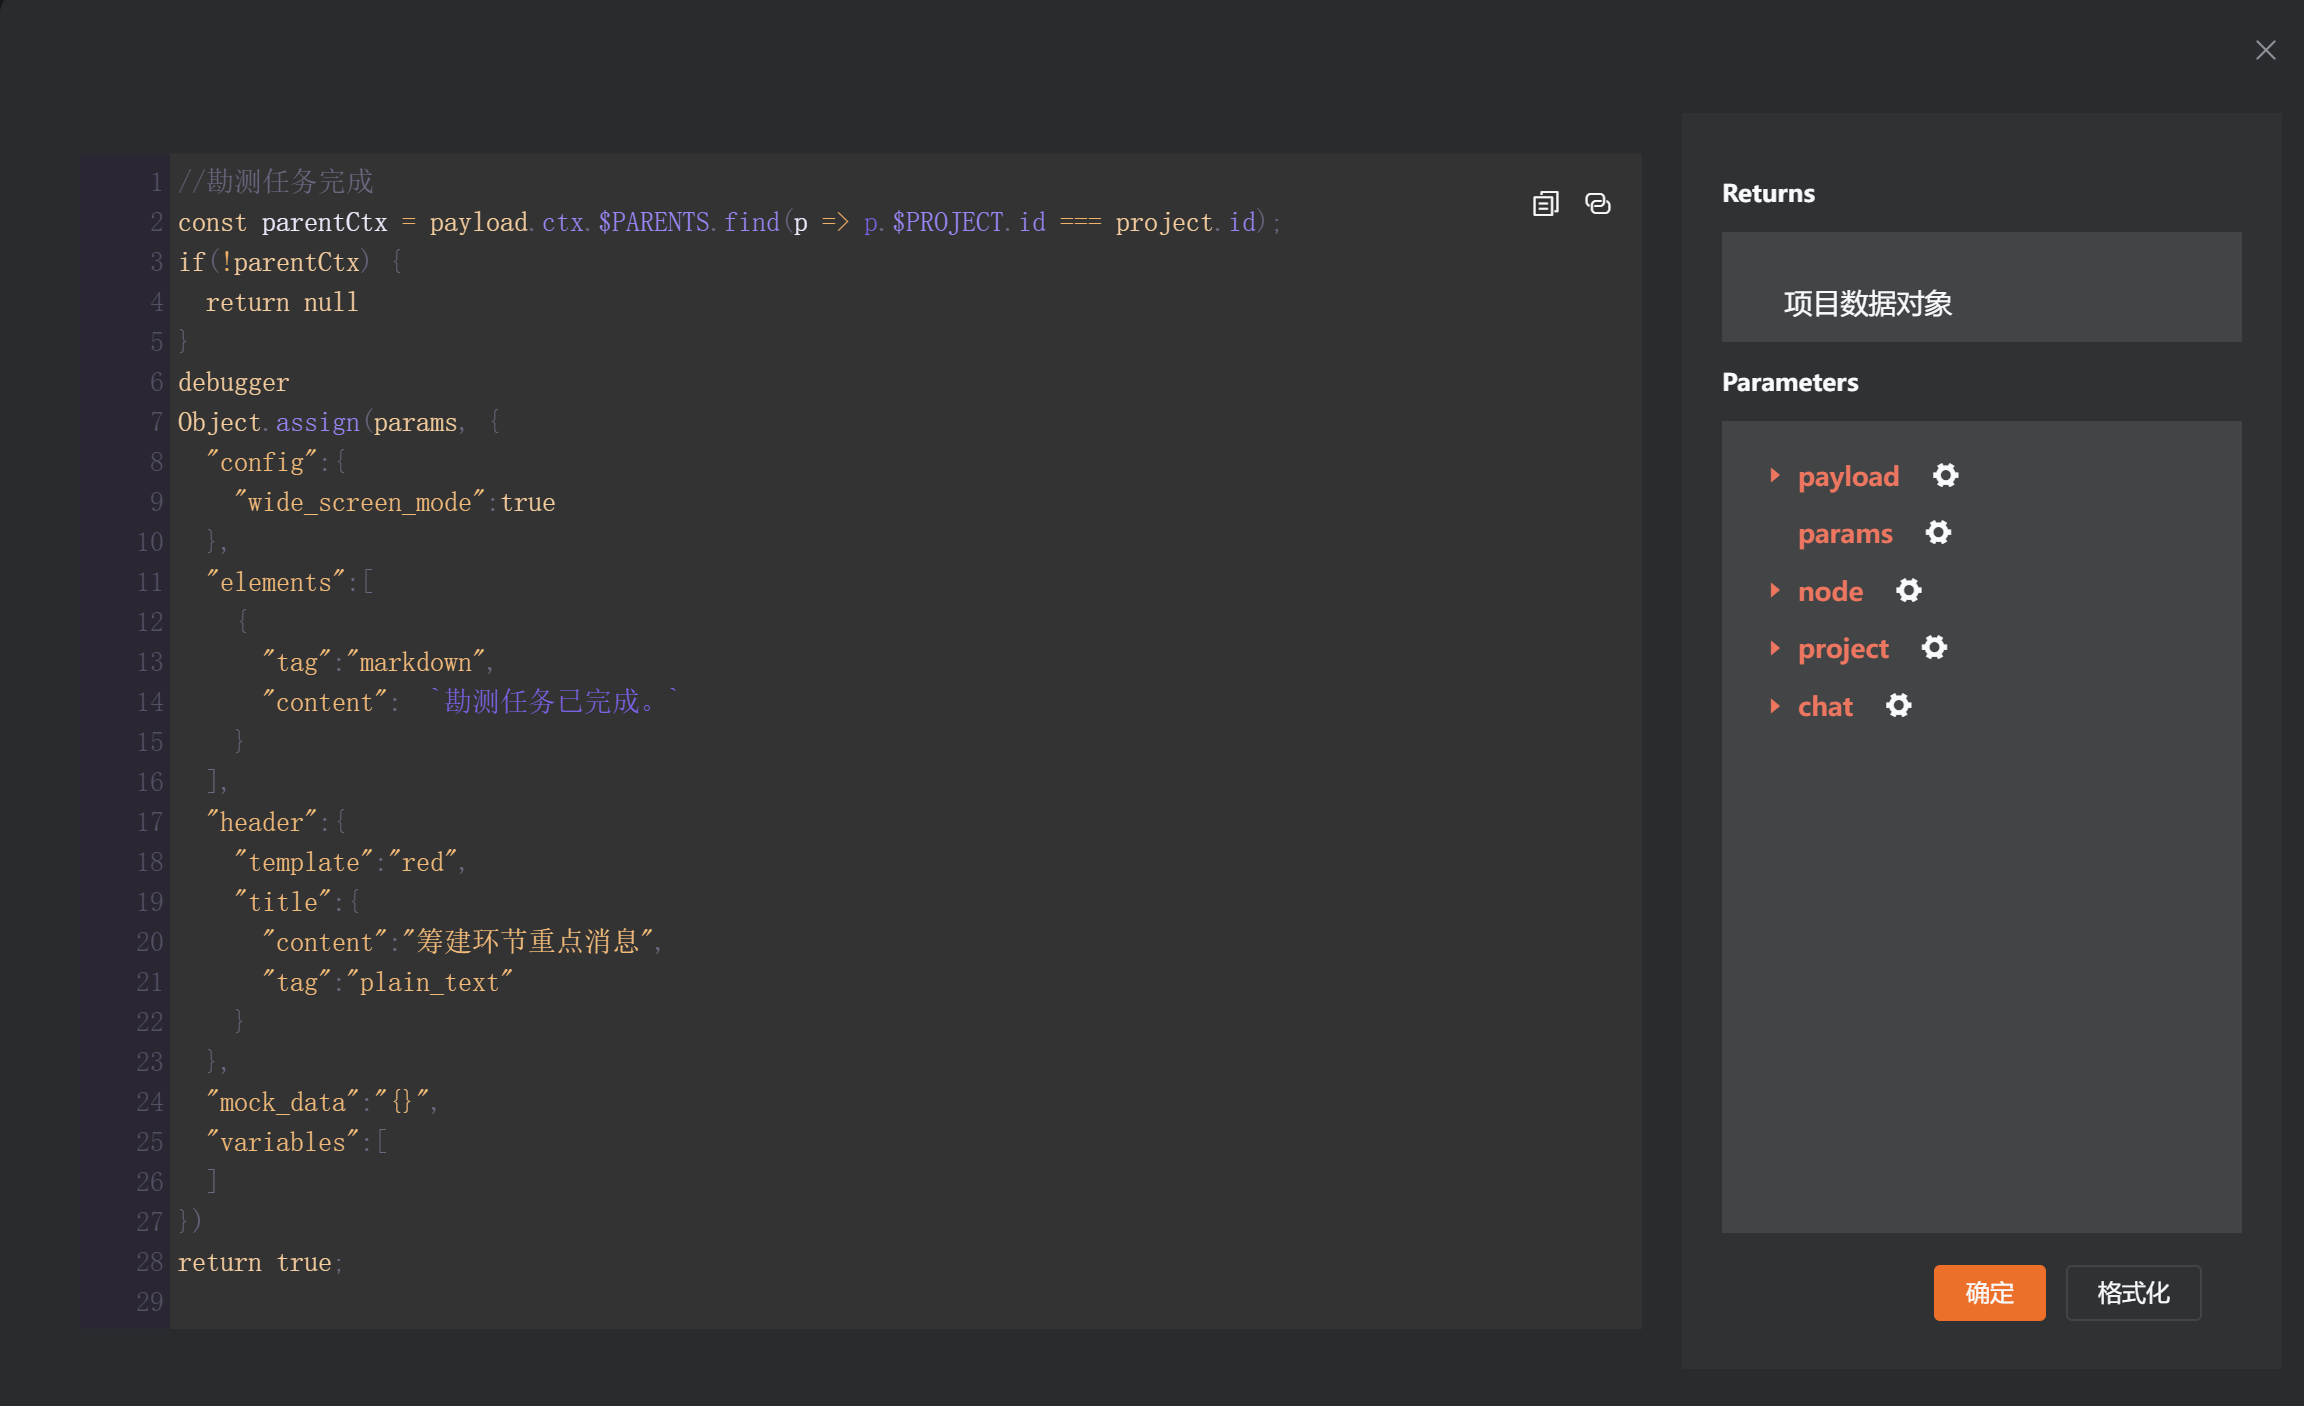Expand the project parameter tree arrow

1774,648
